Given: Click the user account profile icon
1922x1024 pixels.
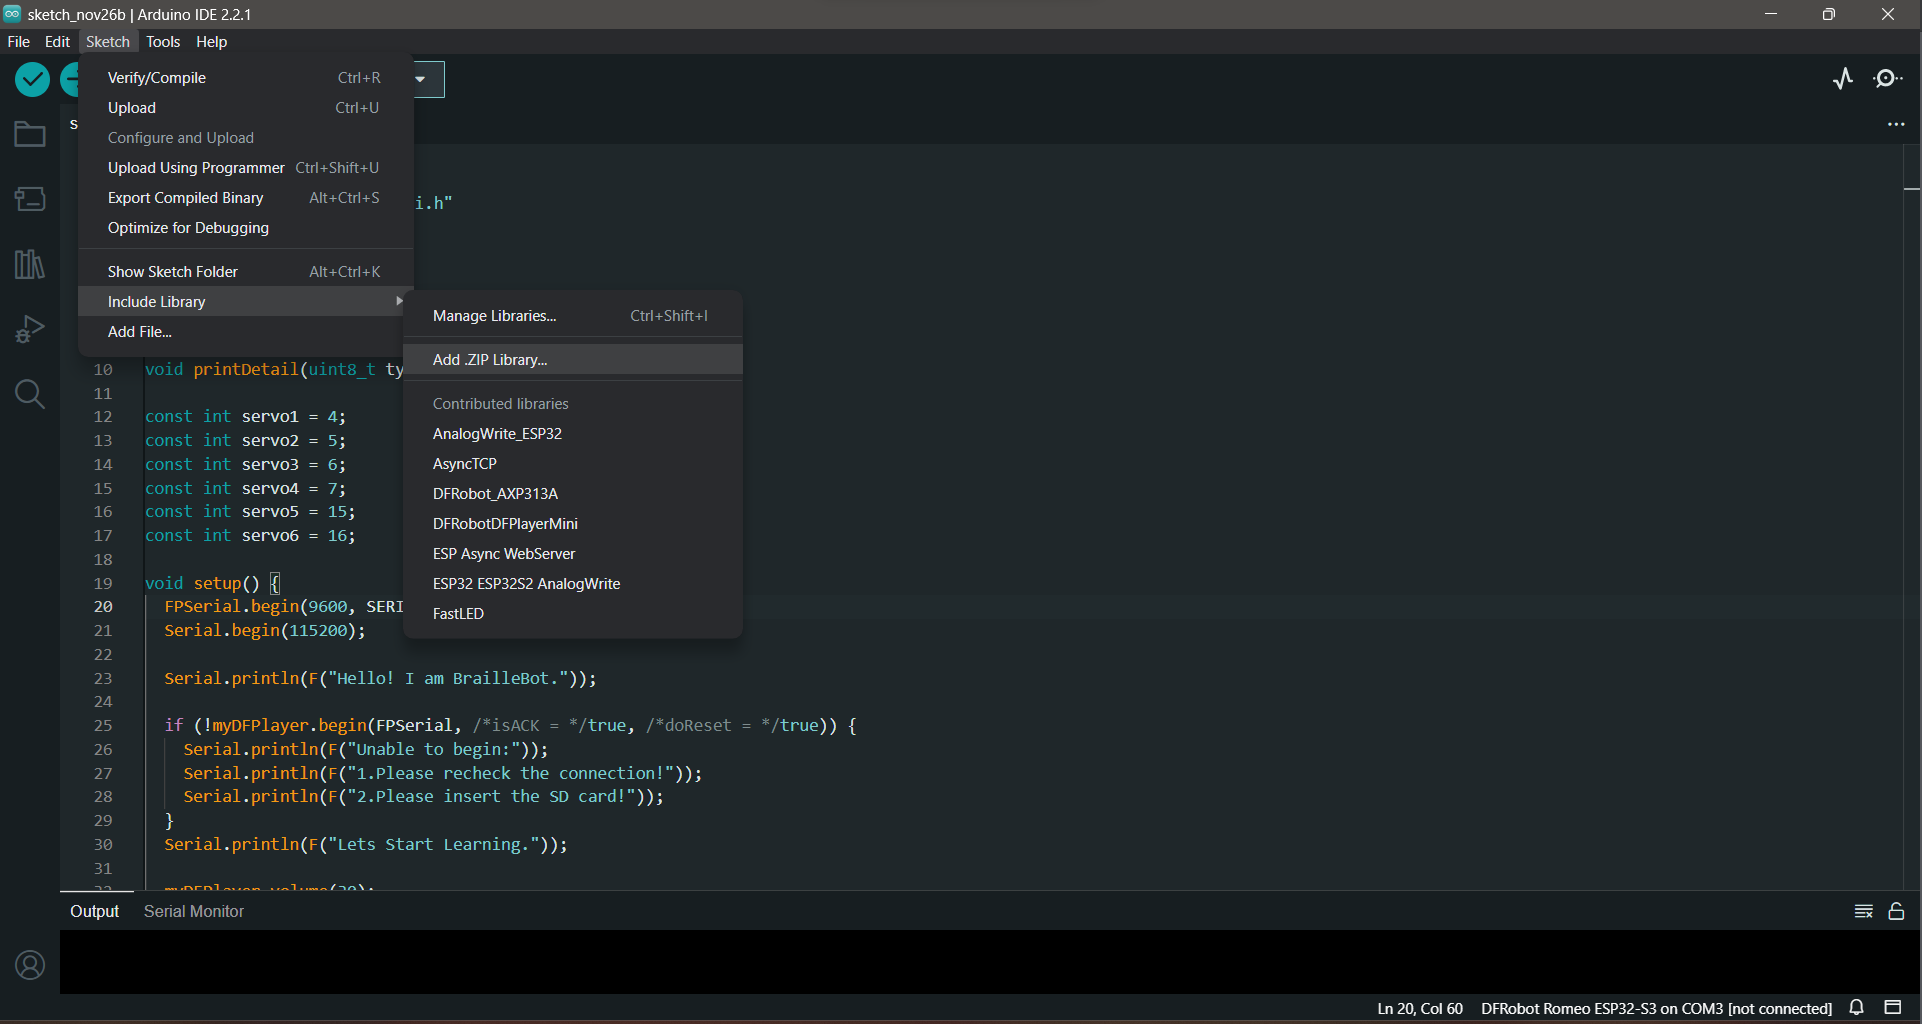Looking at the screenshot, I should pyautogui.click(x=30, y=965).
